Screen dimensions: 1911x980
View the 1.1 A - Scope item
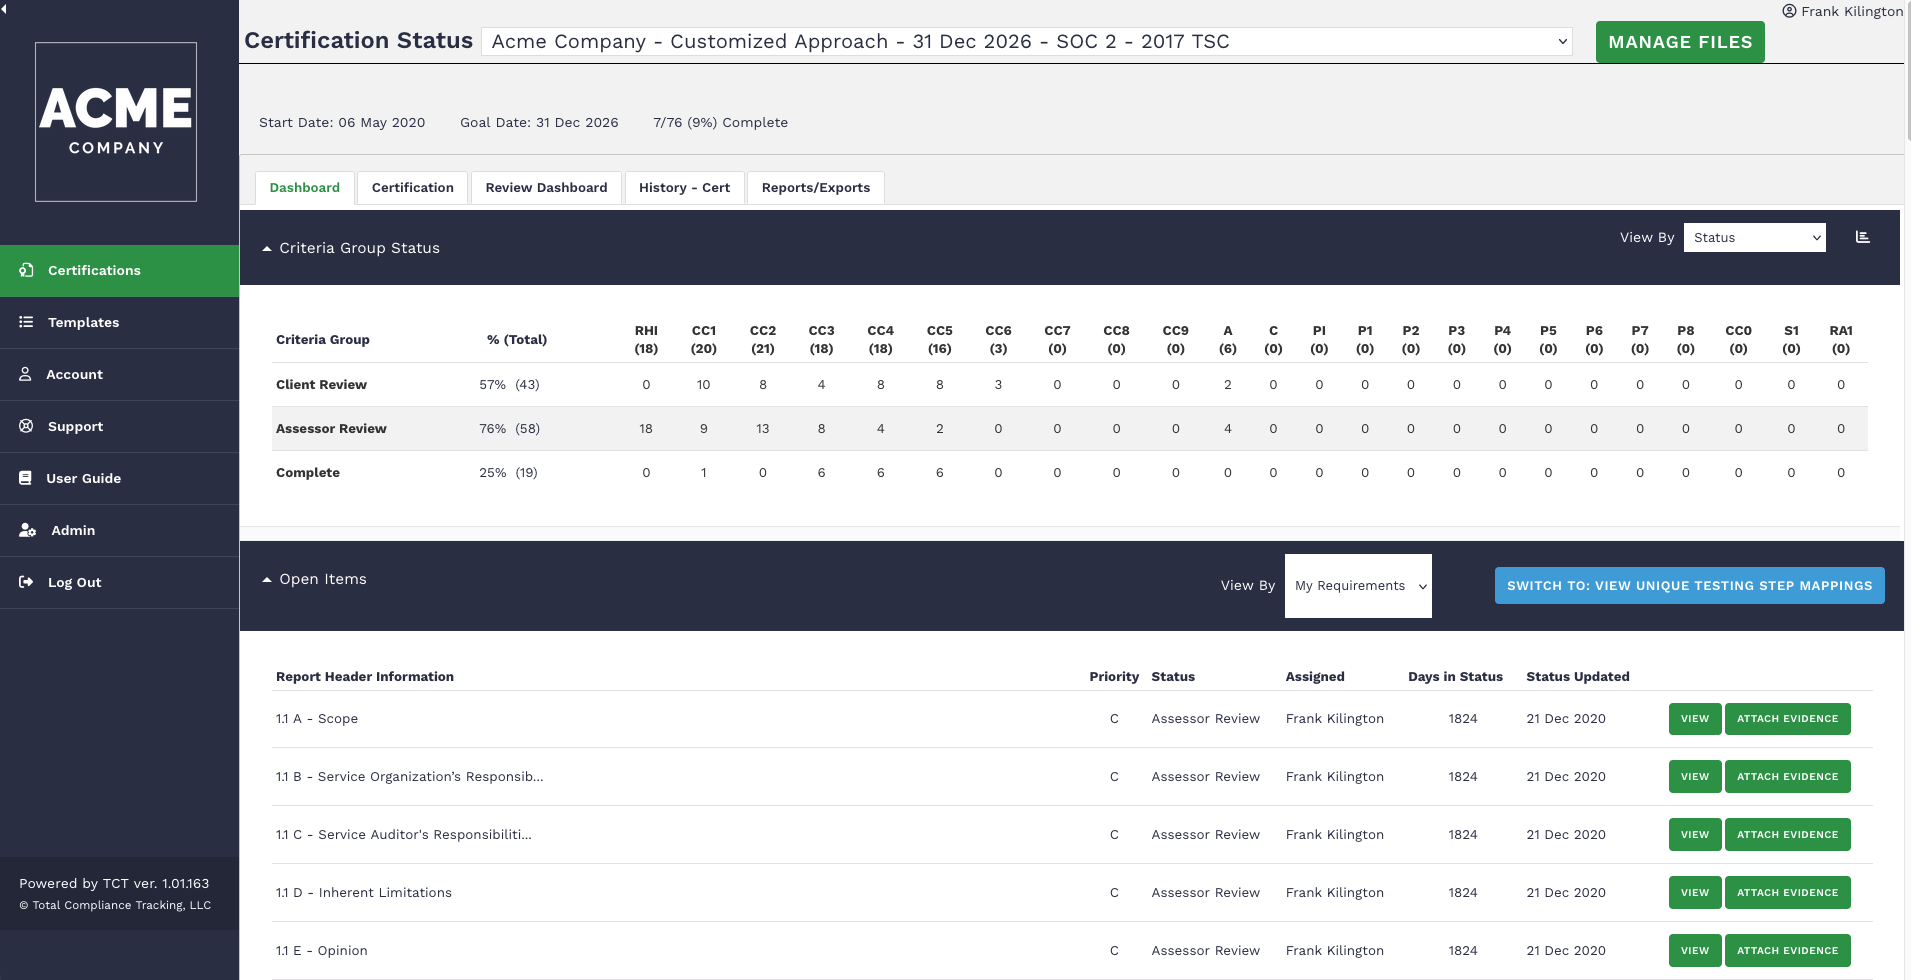pos(1694,718)
